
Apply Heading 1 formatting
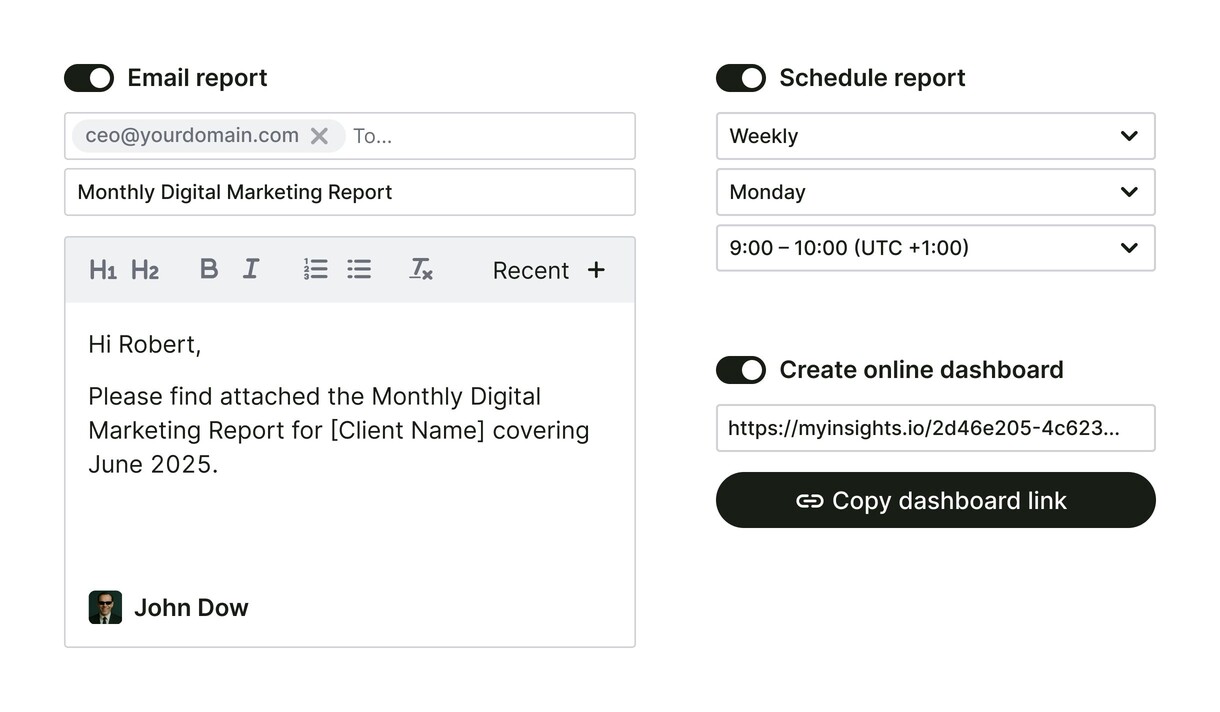(103, 270)
